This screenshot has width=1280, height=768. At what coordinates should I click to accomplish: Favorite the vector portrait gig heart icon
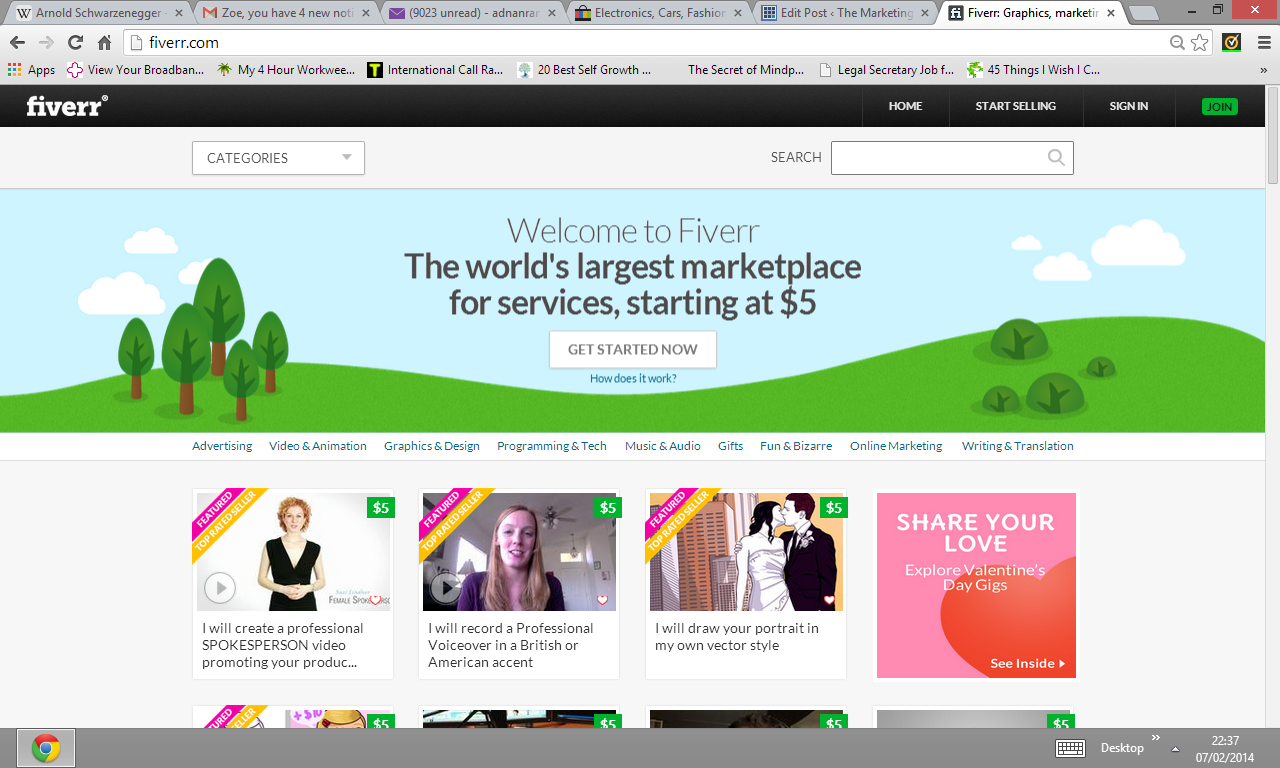[829, 600]
